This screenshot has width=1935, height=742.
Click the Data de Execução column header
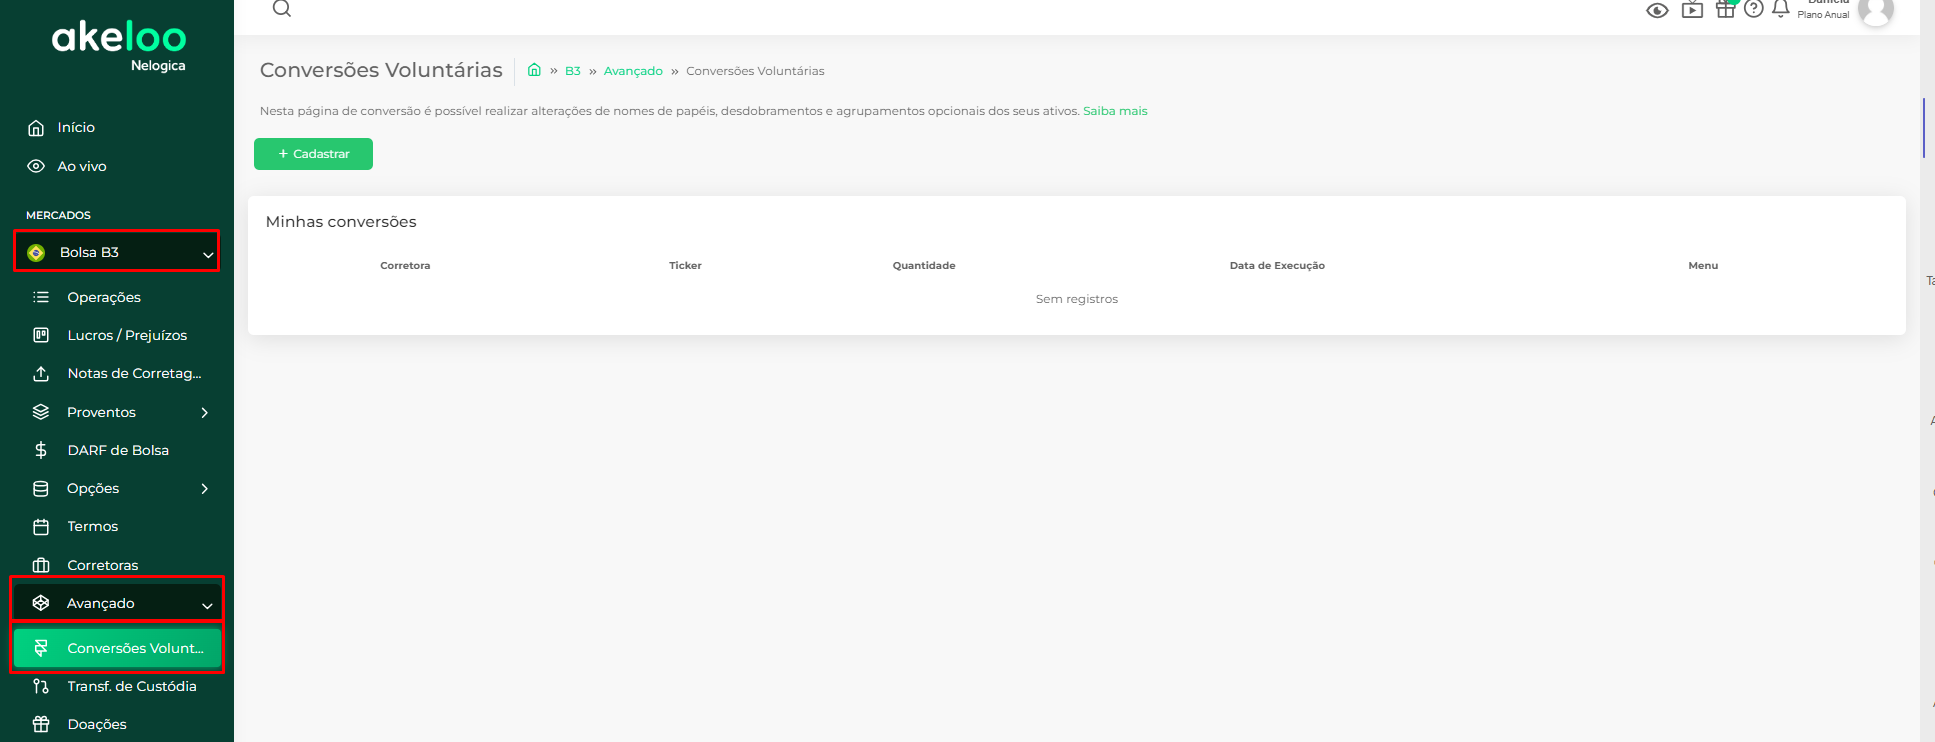click(x=1277, y=265)
